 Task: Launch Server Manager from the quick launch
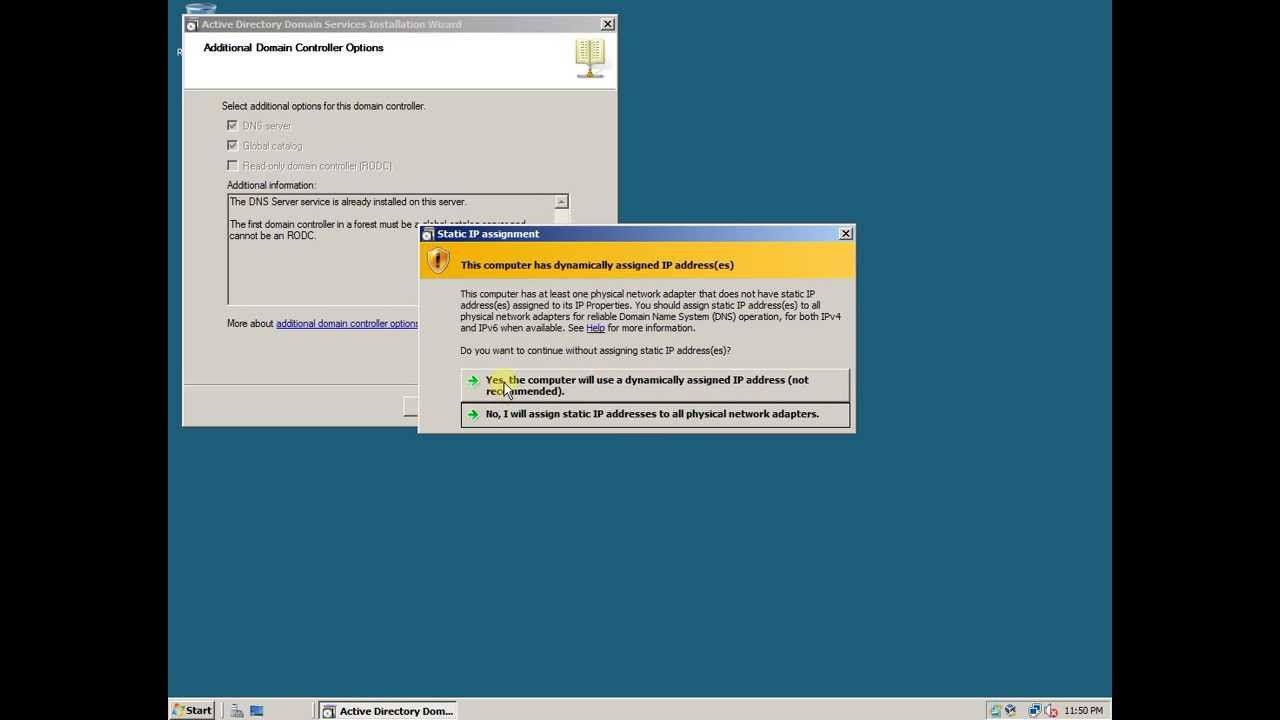click(x=237, y=711)
